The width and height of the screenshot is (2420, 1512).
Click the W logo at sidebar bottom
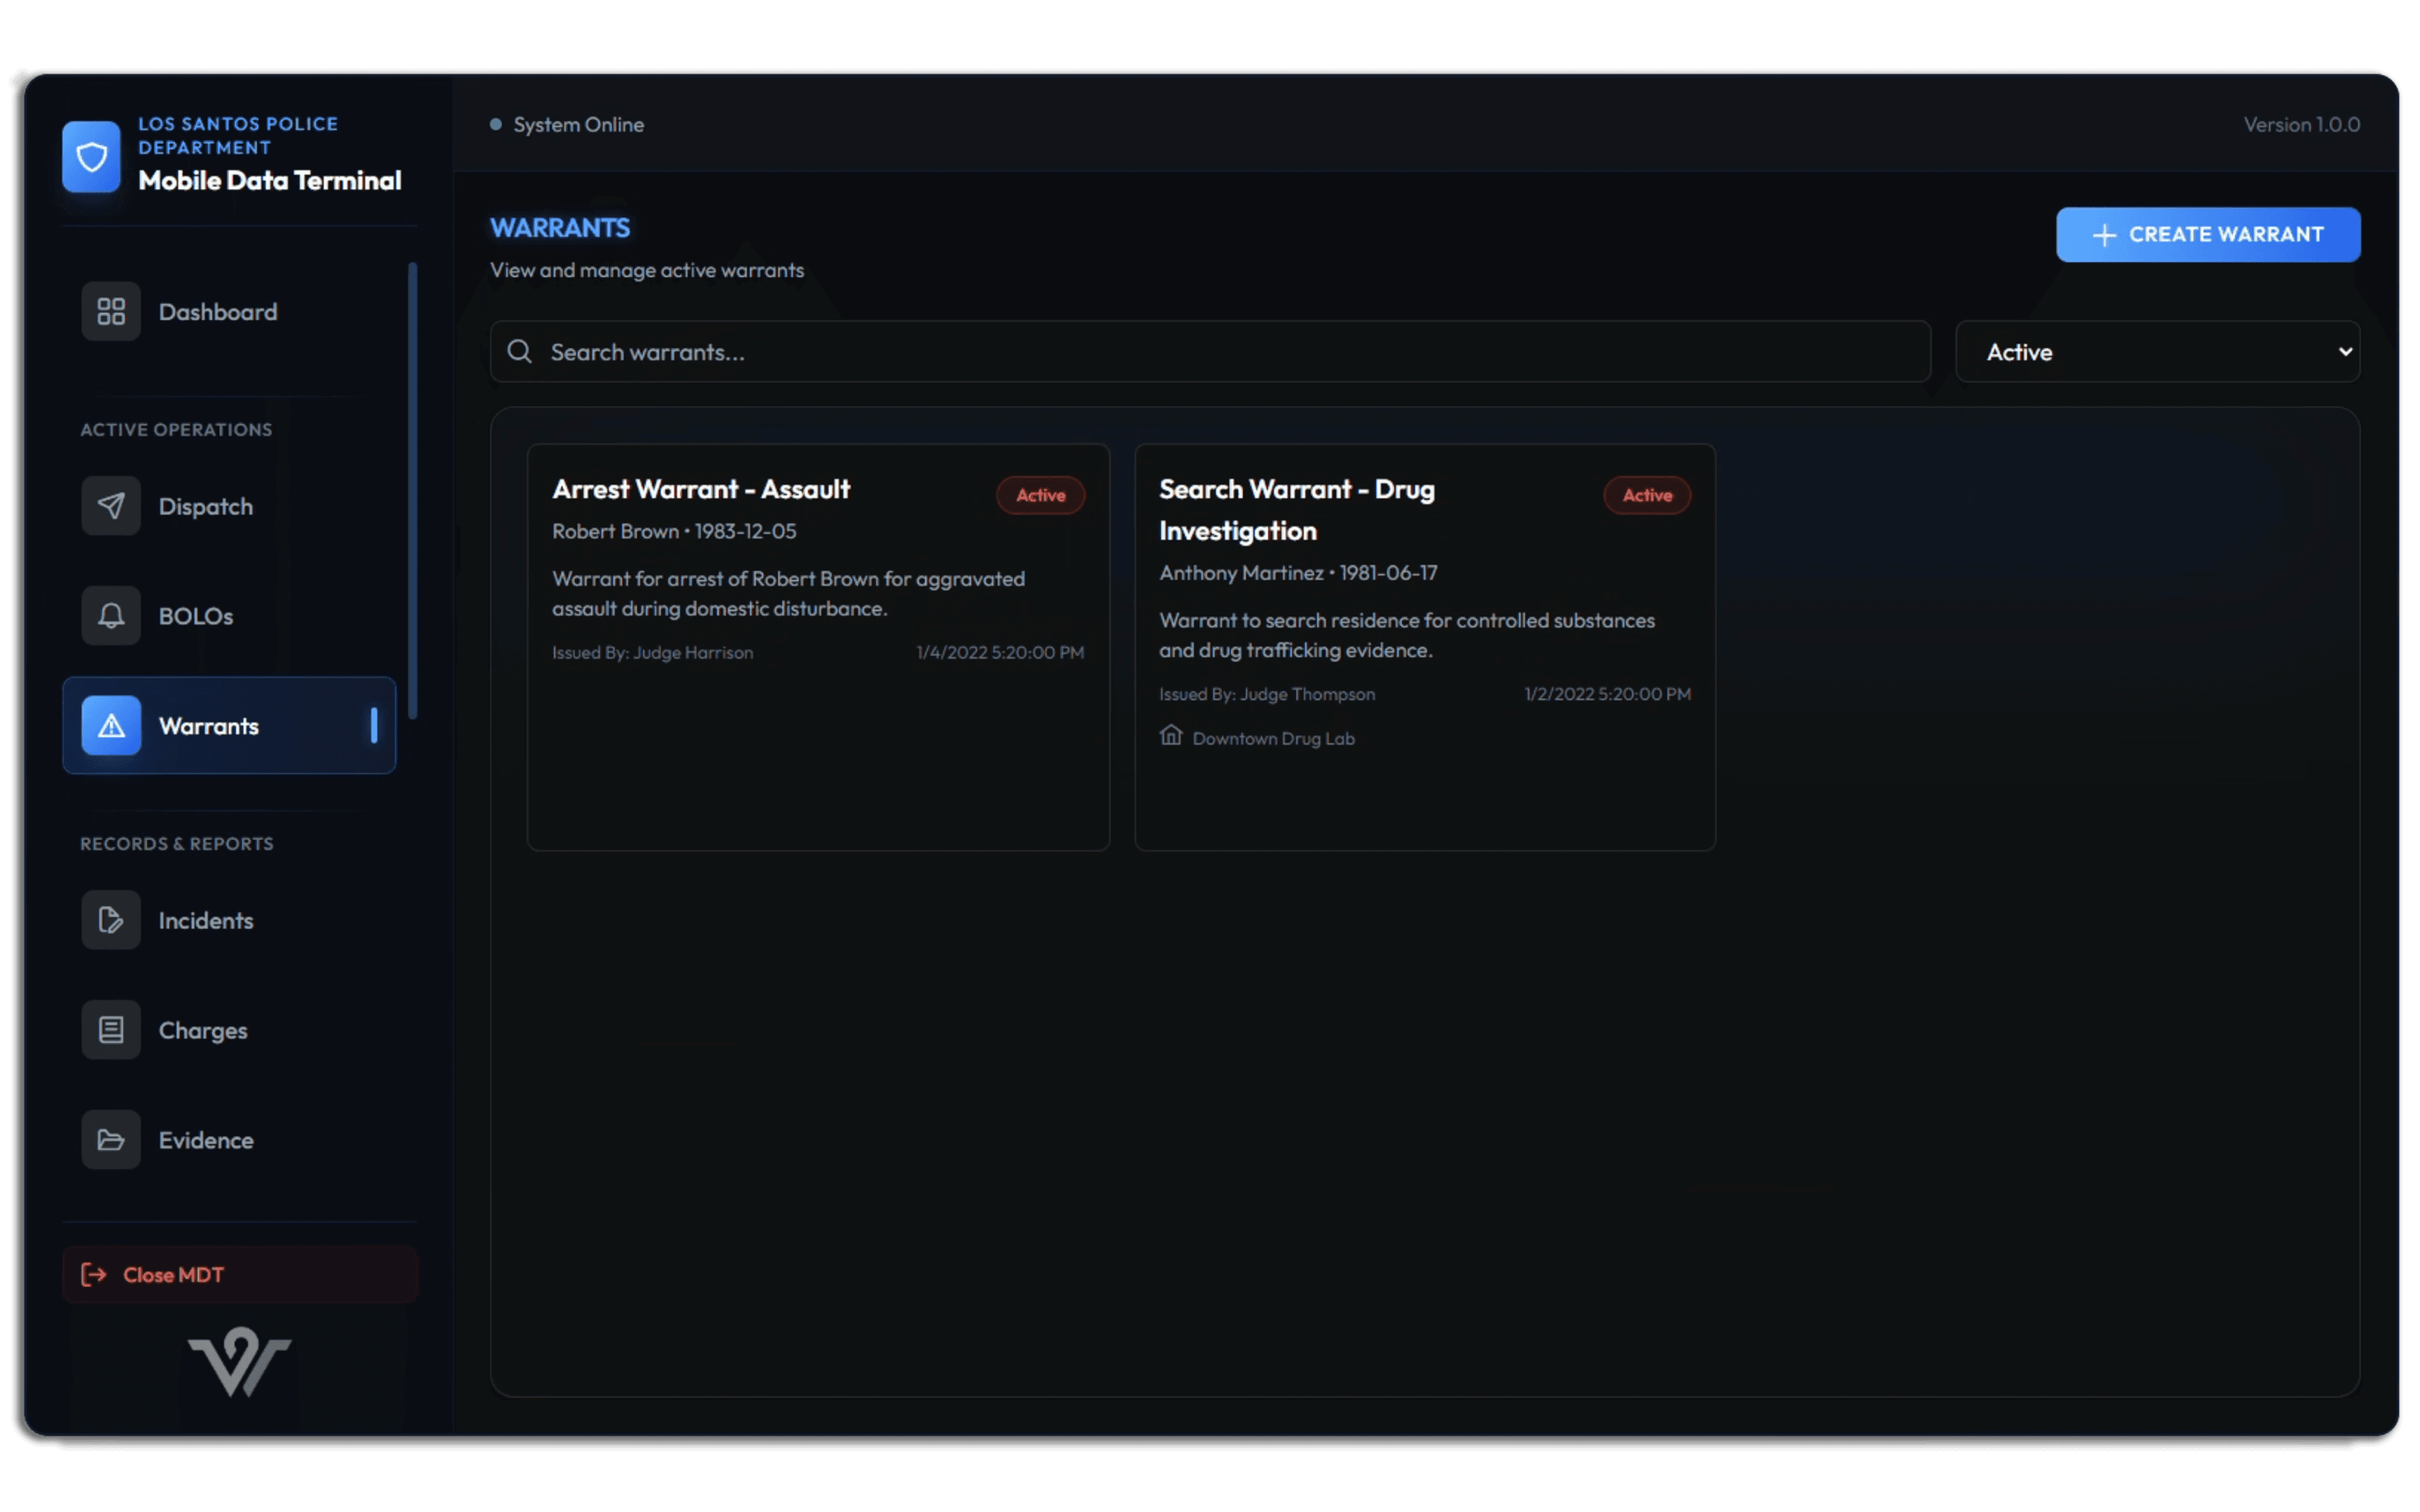point(239,1361)
